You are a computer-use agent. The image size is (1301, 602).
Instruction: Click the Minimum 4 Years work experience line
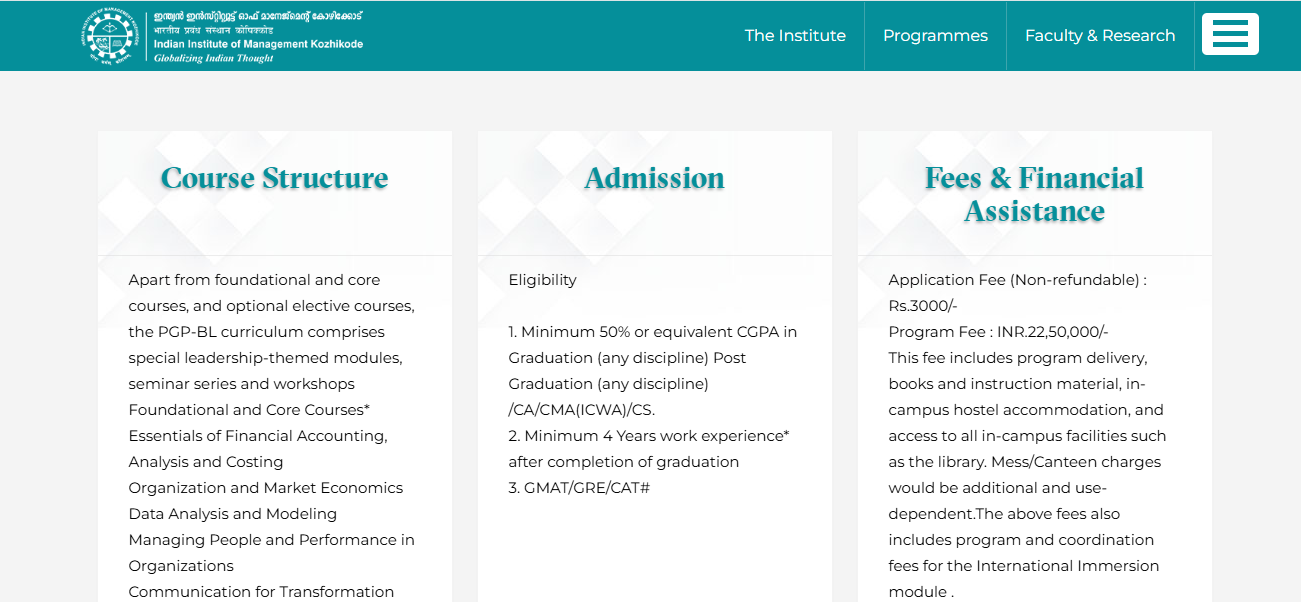(x=648, y=436)
